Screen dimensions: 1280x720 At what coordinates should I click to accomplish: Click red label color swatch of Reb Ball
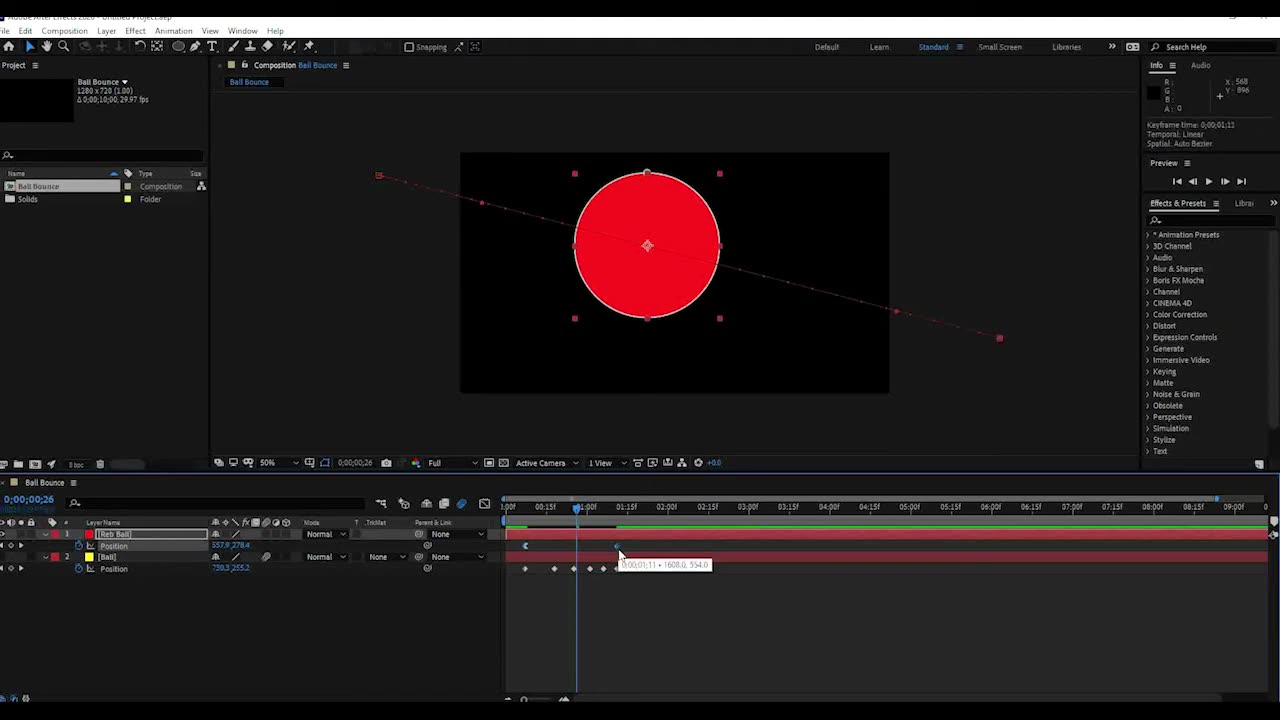click(x=55, y=534)
